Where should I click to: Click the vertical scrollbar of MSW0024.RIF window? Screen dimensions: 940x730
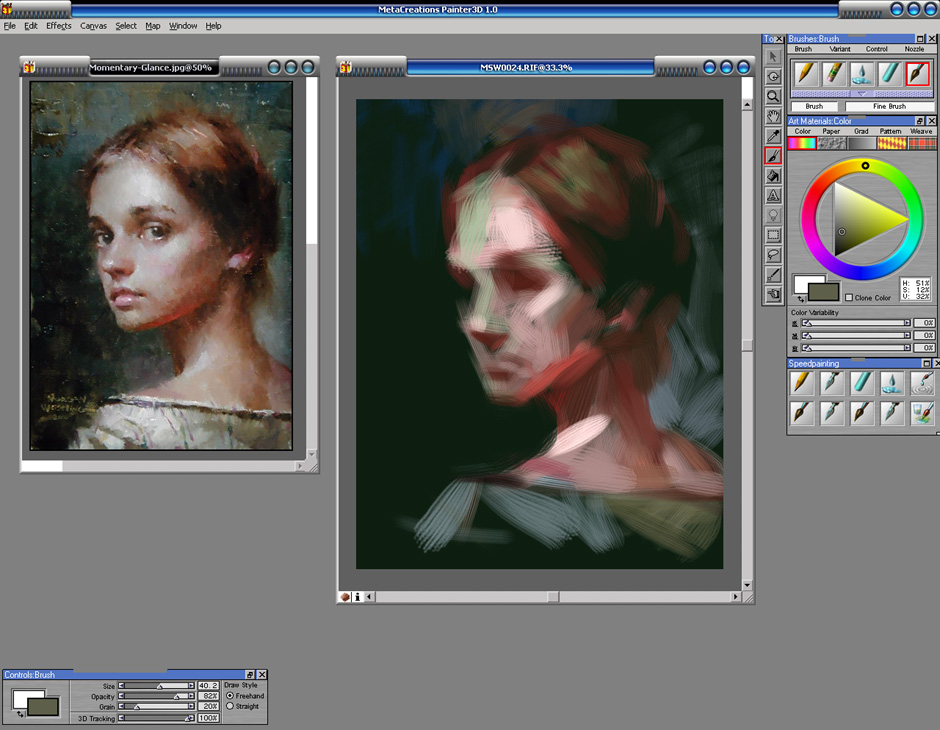pyautogui.click(x=747, y=345)
